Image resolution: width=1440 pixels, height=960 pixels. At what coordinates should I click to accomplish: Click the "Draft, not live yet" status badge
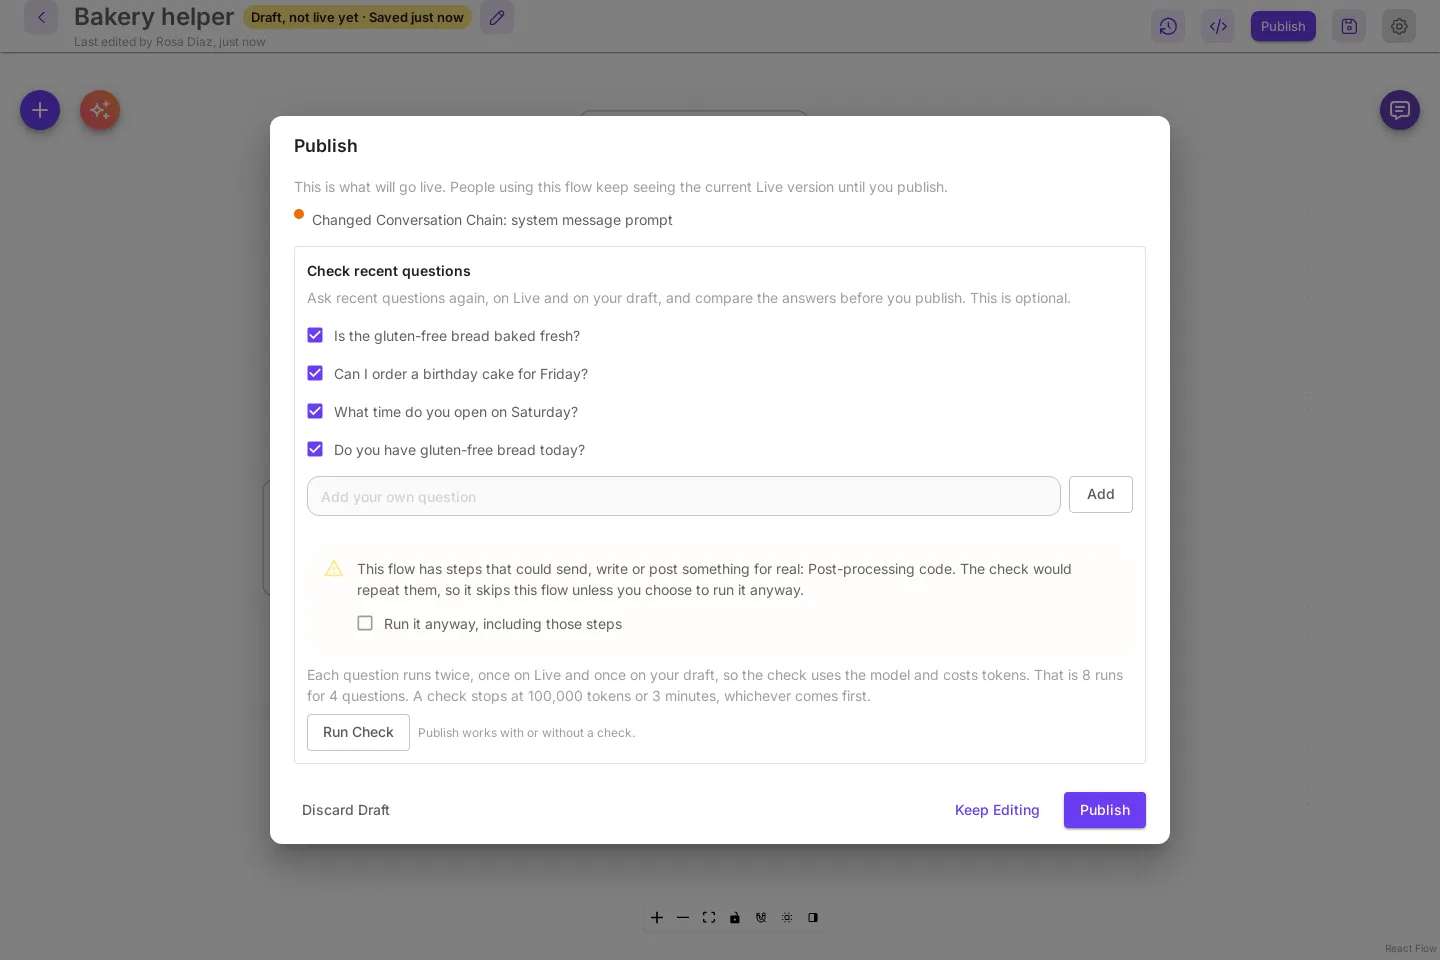pyautogui.click(x=357, y=17)
